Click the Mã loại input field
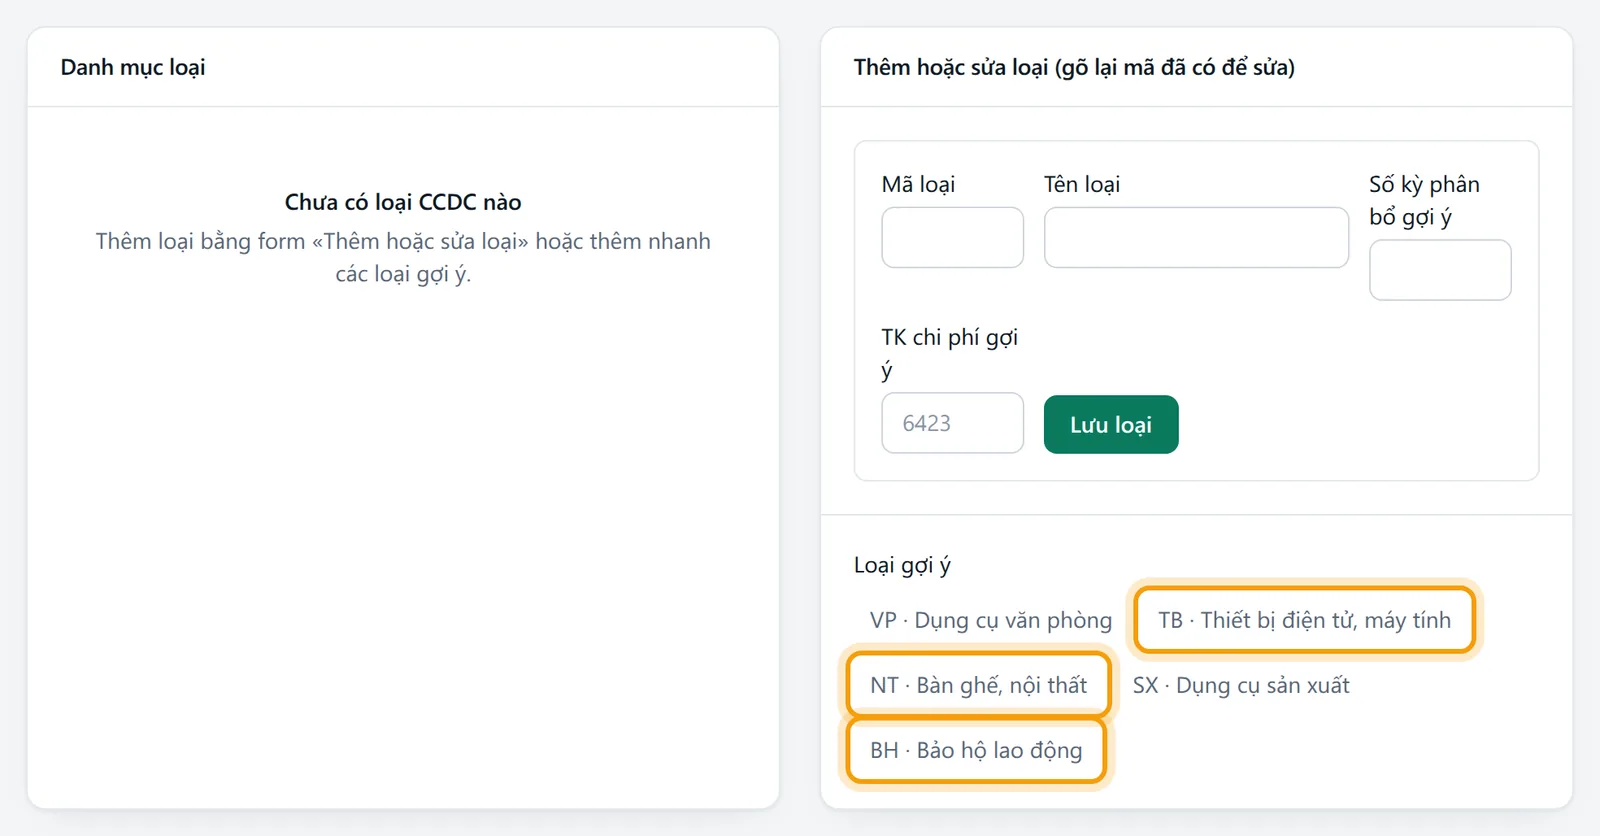The width and height of the screenshot is (1600, 836). click(x=952, y=237)
